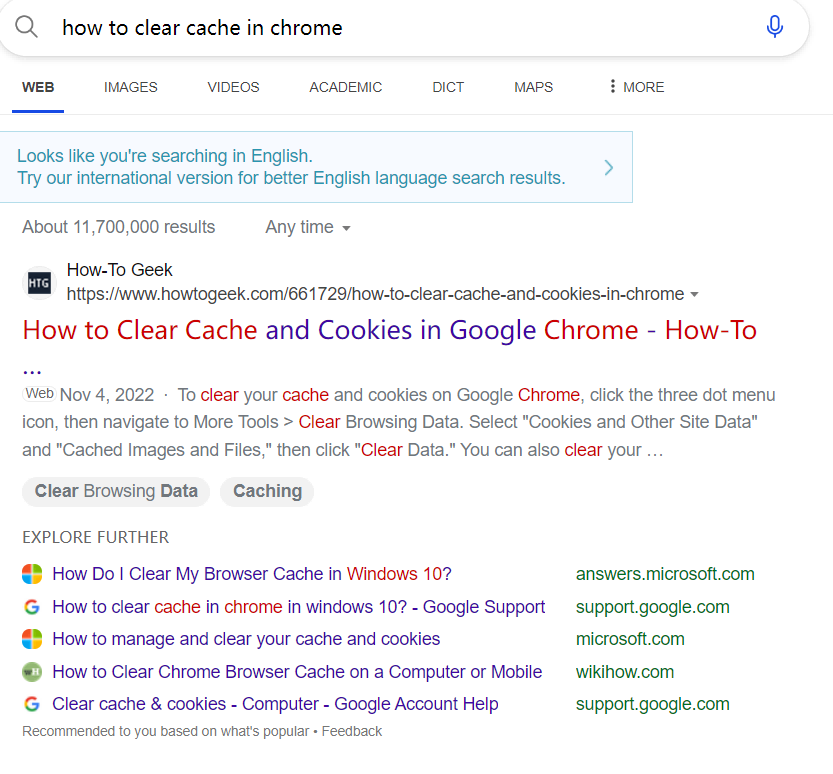Click answers.microsoft.com domain text
This screenshot has width=833, height=774.
pos(665,574)
